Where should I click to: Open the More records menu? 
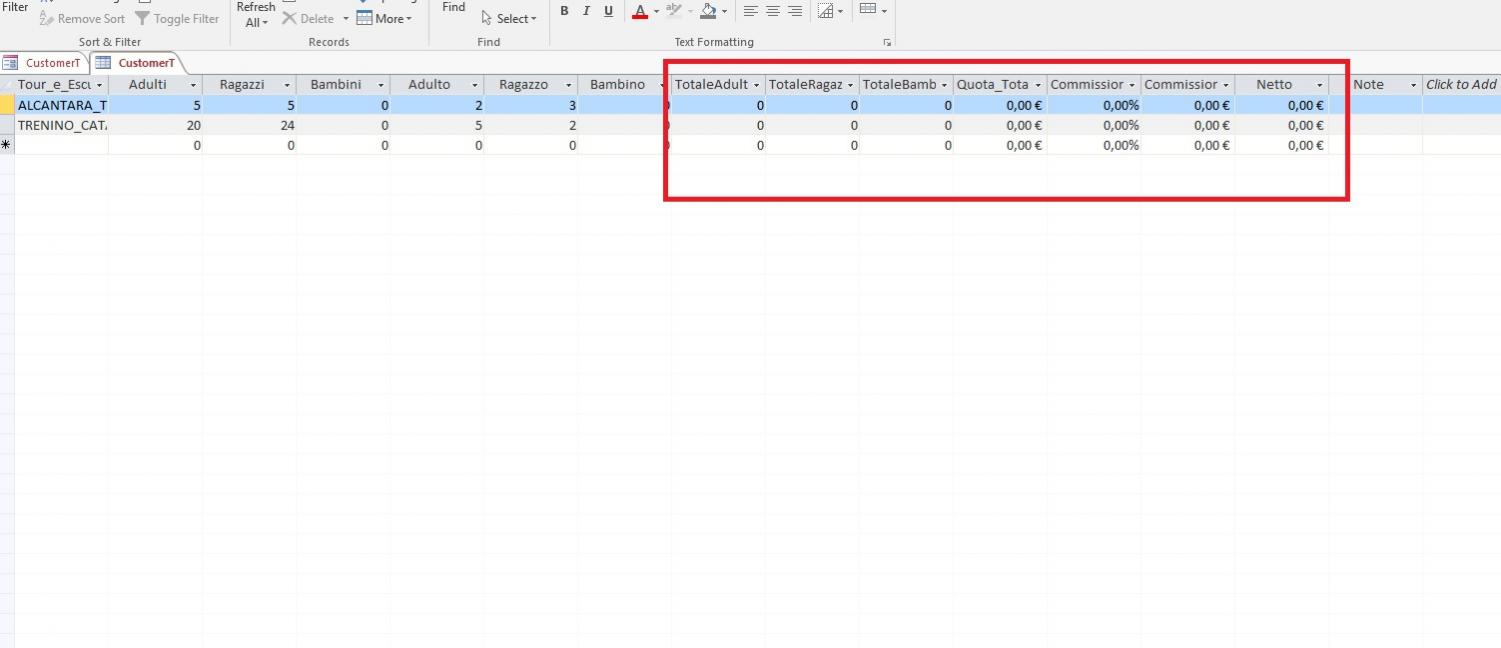[384, 19]
